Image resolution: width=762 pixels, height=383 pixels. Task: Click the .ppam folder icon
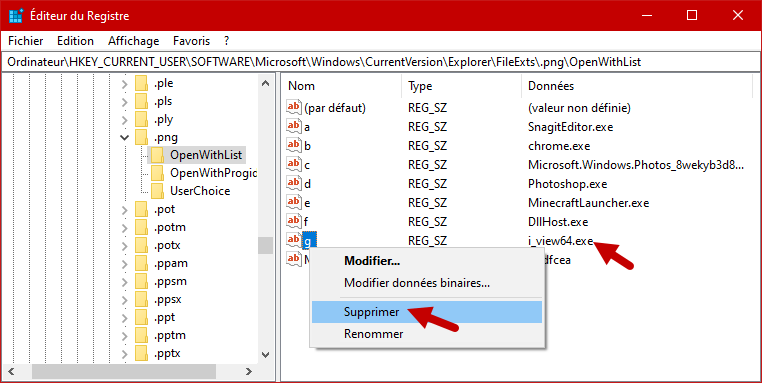141,263
